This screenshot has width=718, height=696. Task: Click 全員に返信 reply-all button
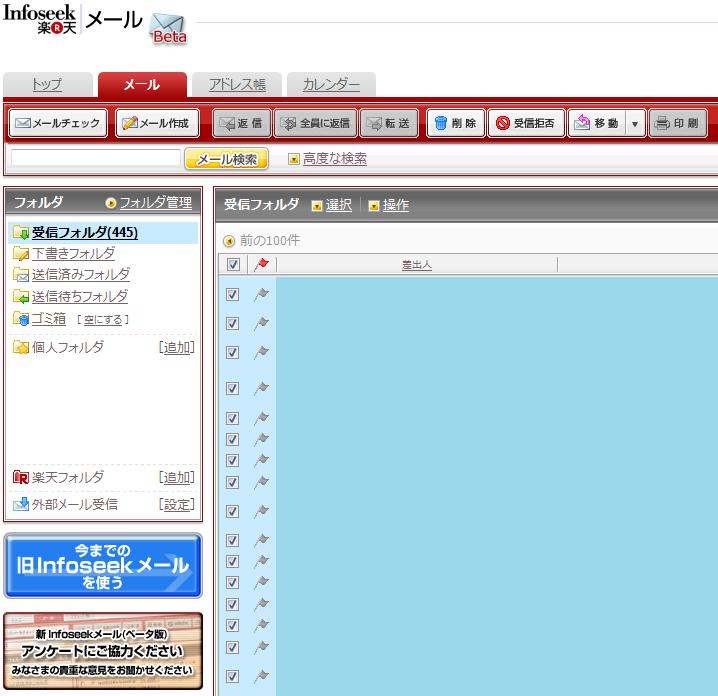click(315, 123)
